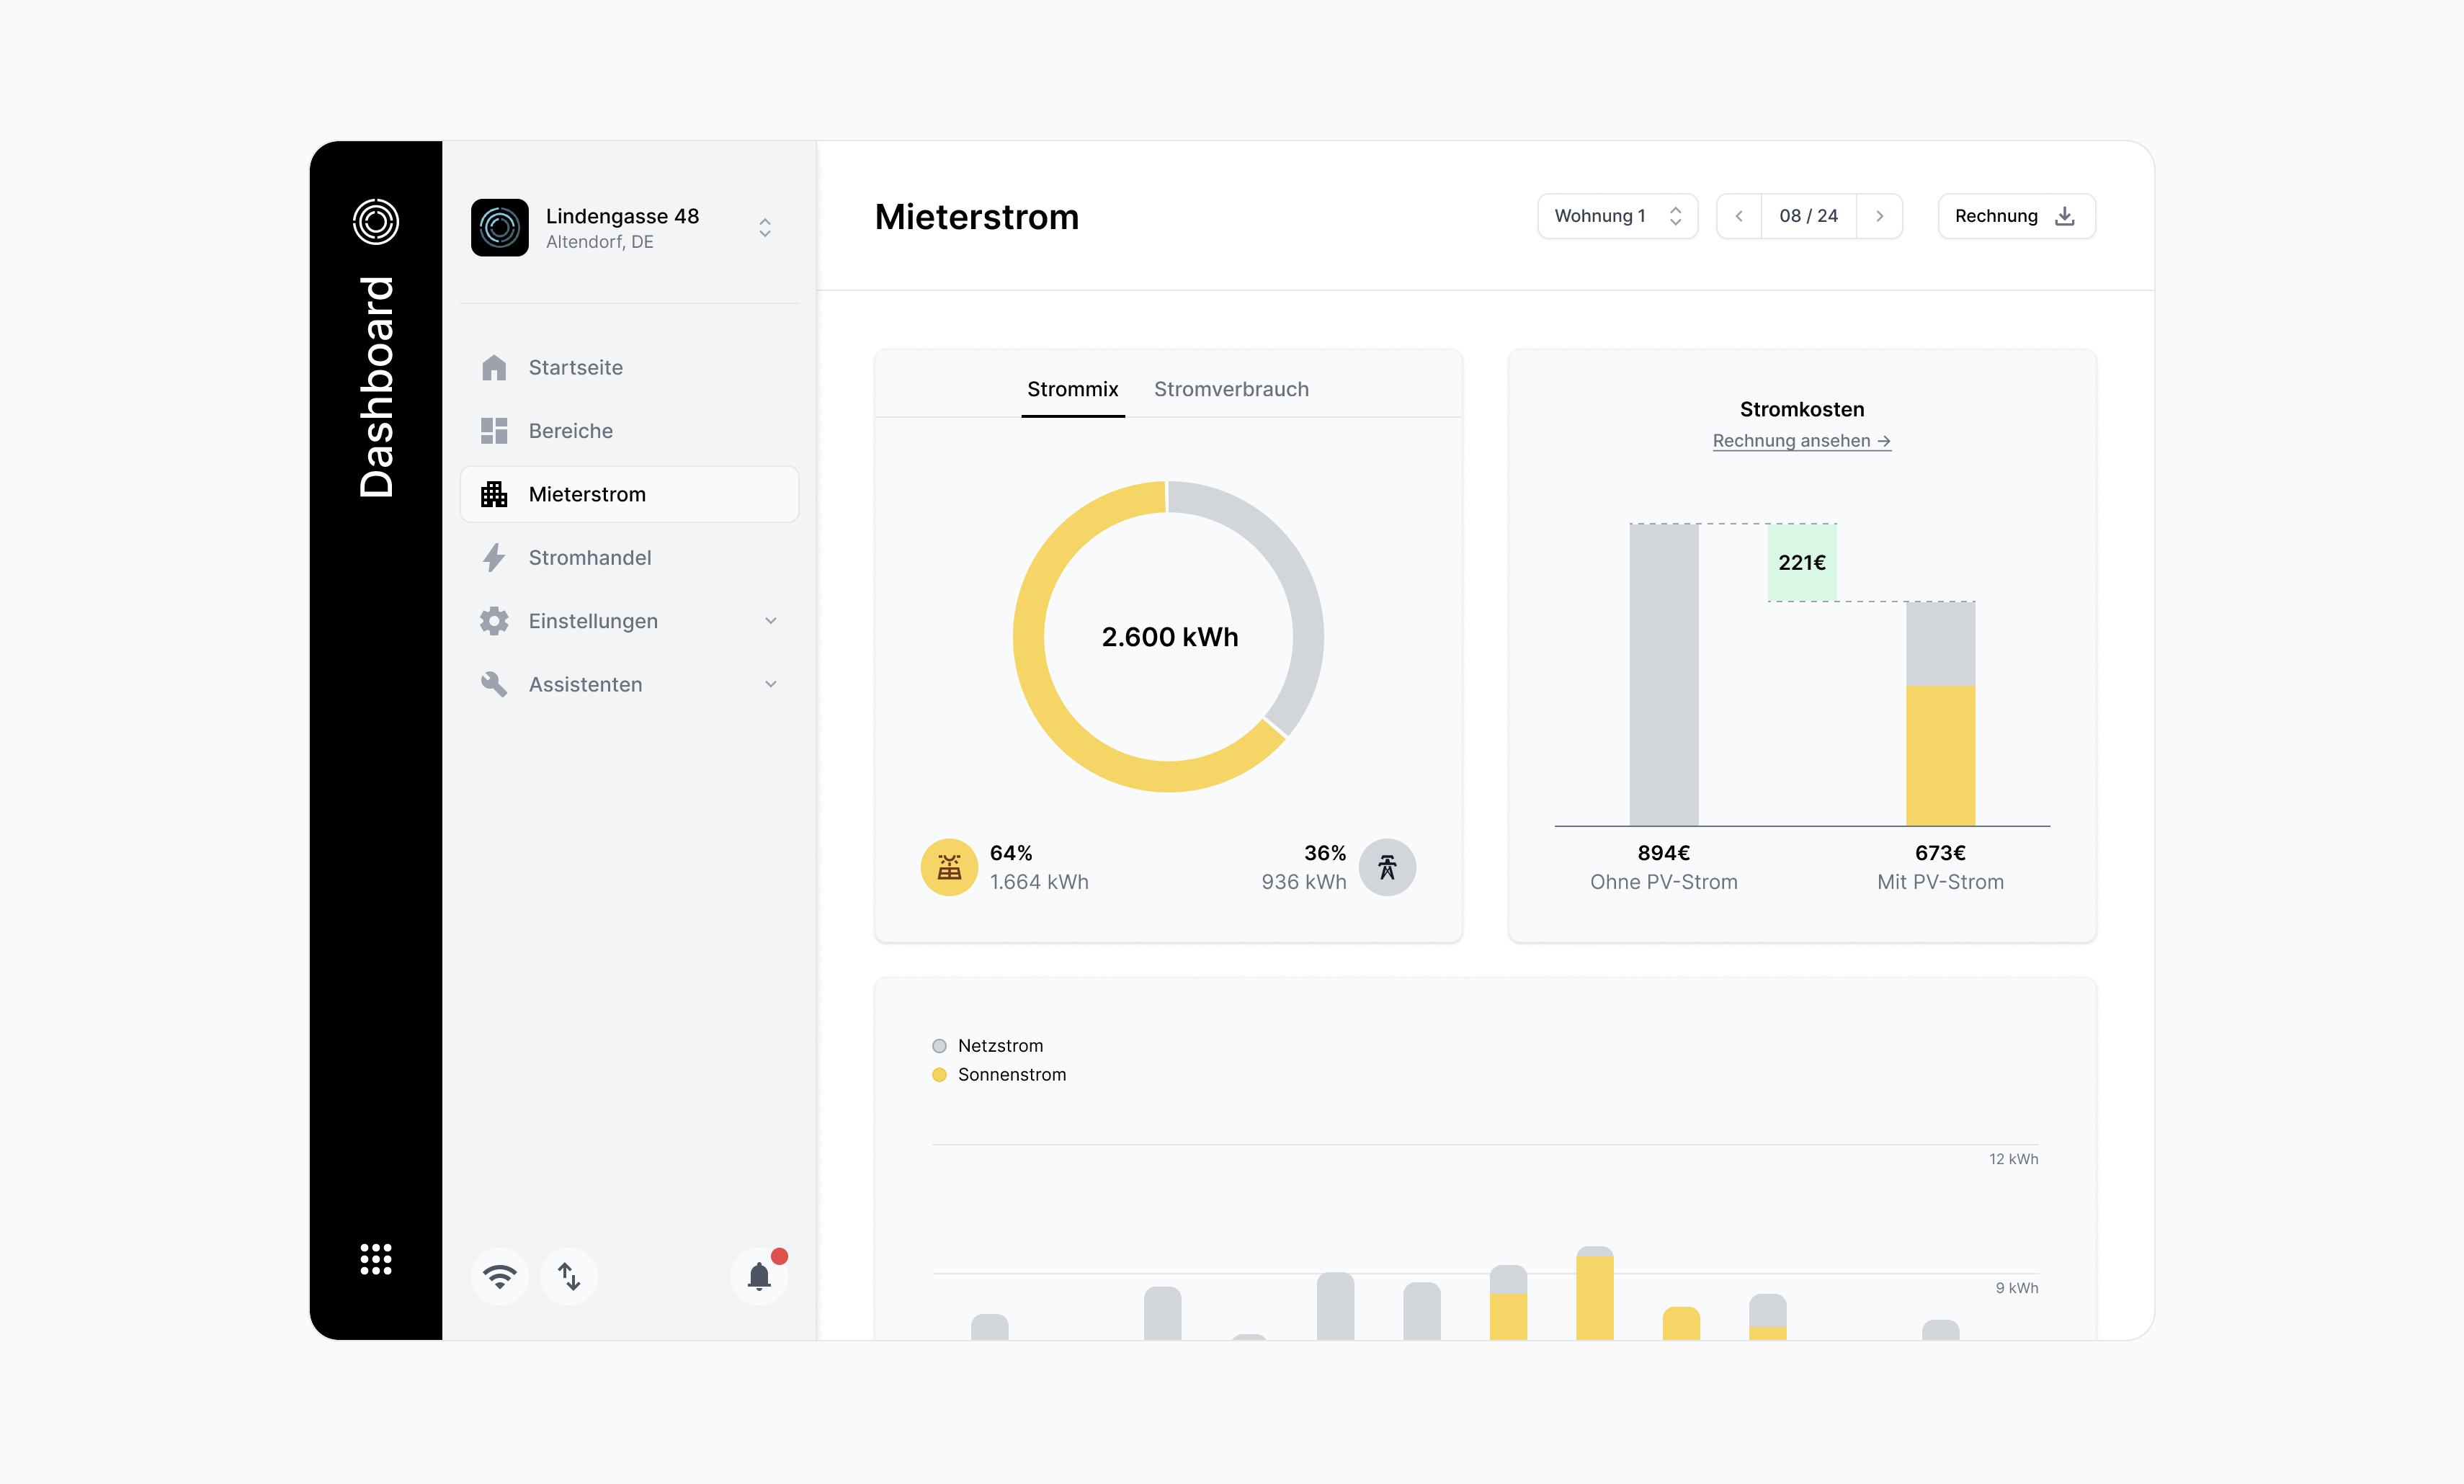Viewport: 2464px width, 1484px height.
Task: Go to next month arrow
Action: (1879, 216)
